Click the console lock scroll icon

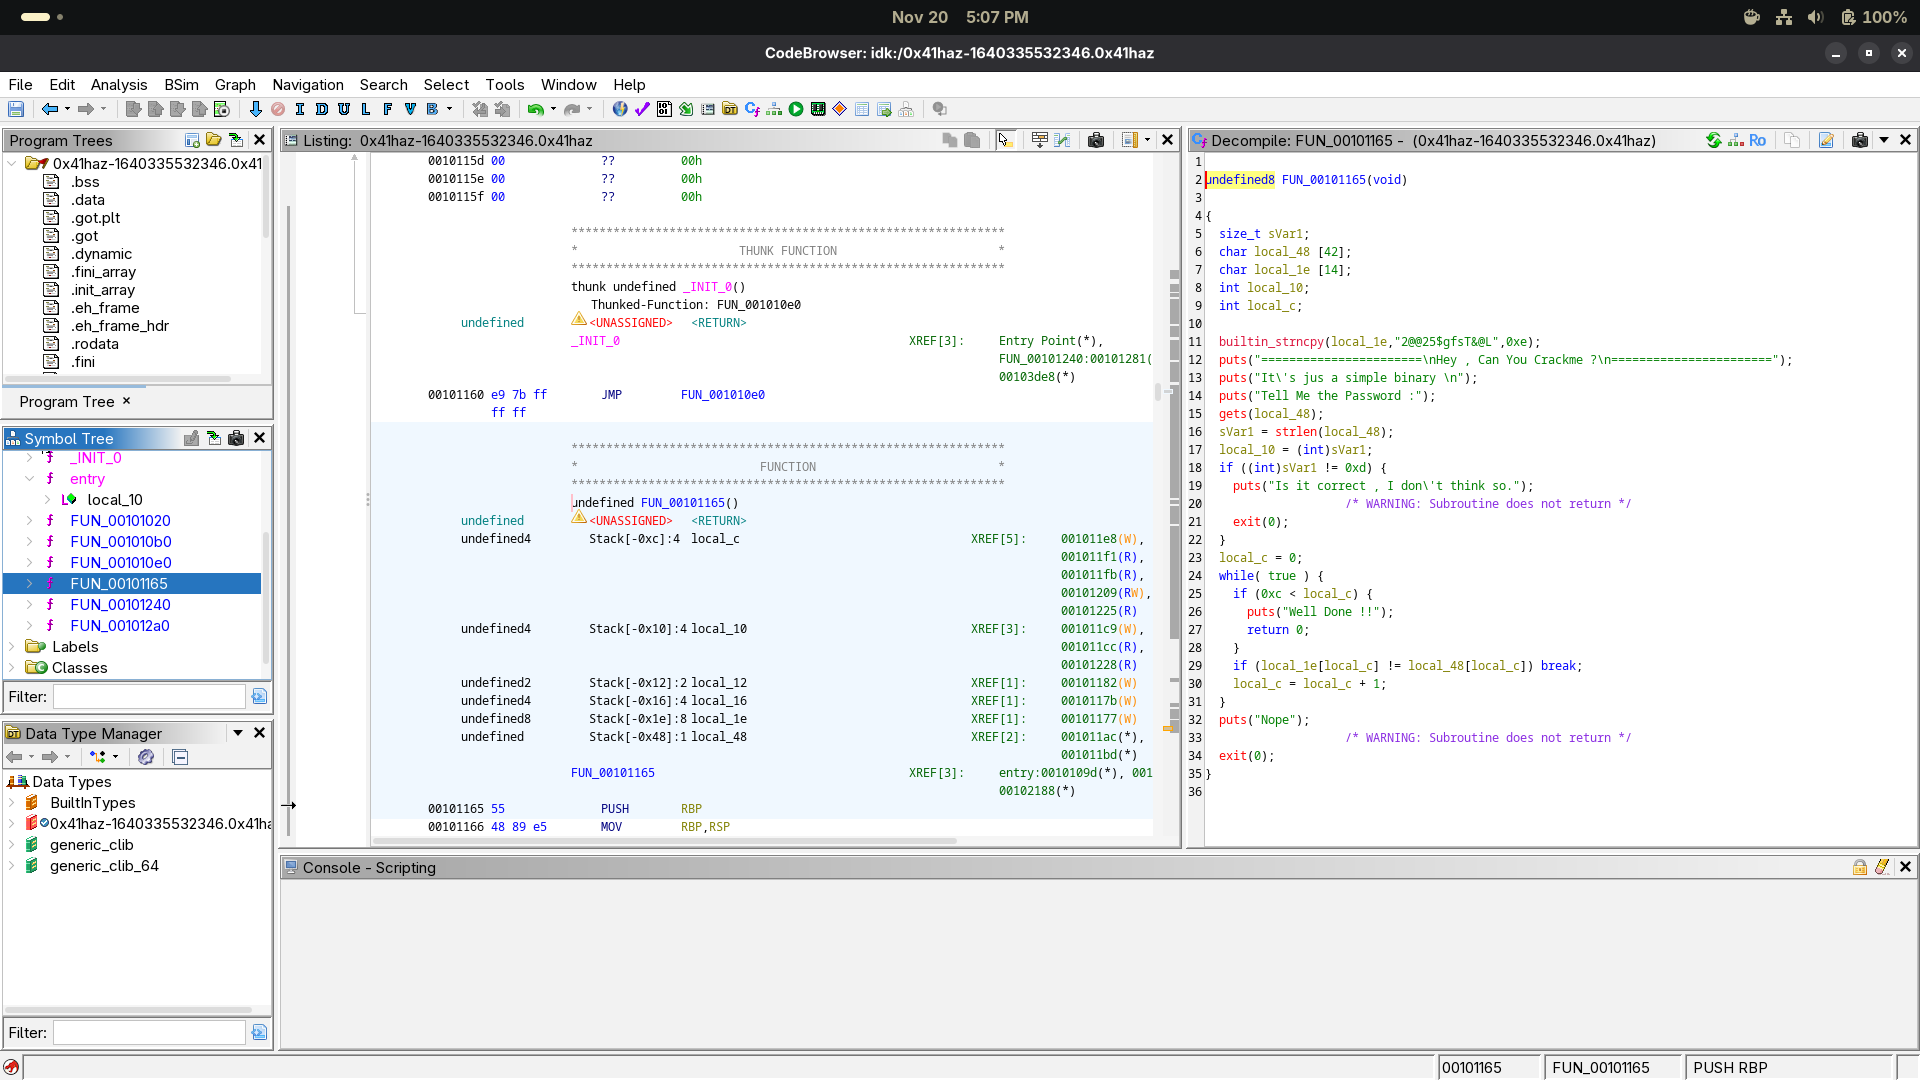[x=1859, y=868]
